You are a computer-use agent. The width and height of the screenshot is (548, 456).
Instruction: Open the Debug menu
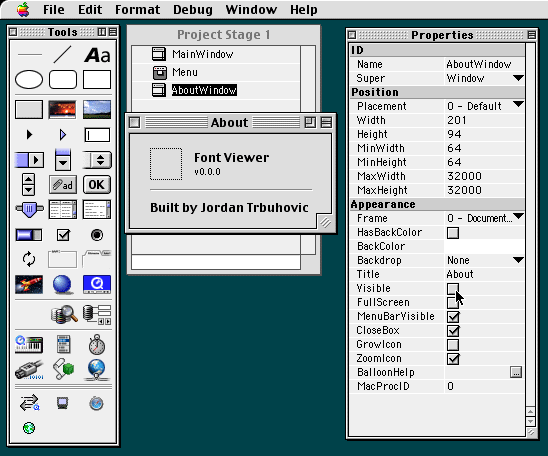point(193,9)
